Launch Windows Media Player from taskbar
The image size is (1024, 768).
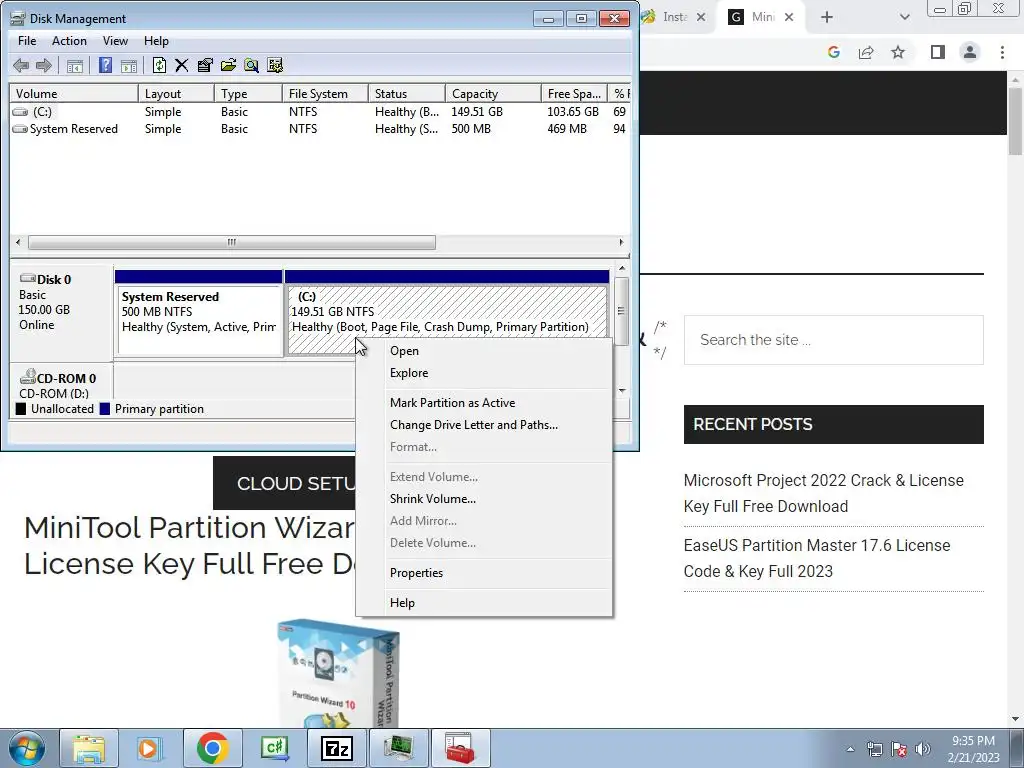pyautogui.click(x=149, y=748)
